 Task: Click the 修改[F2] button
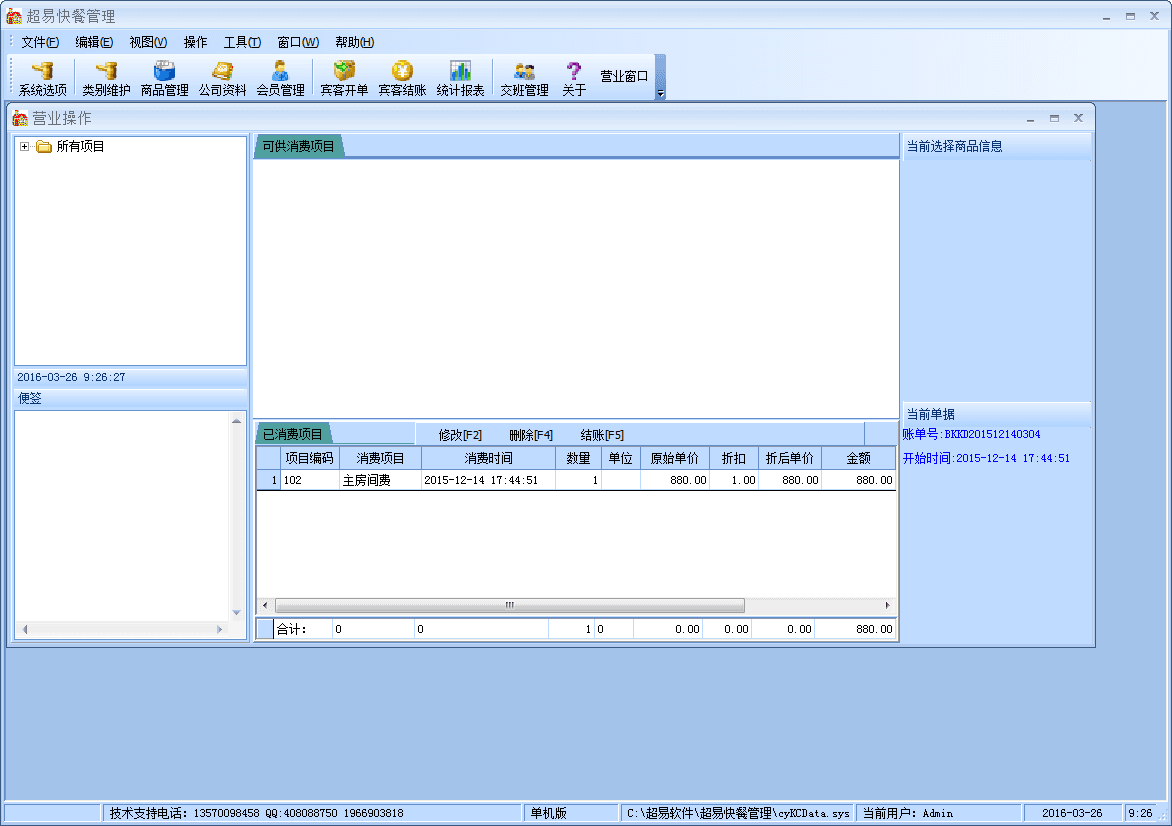click(x=460, y=435)
